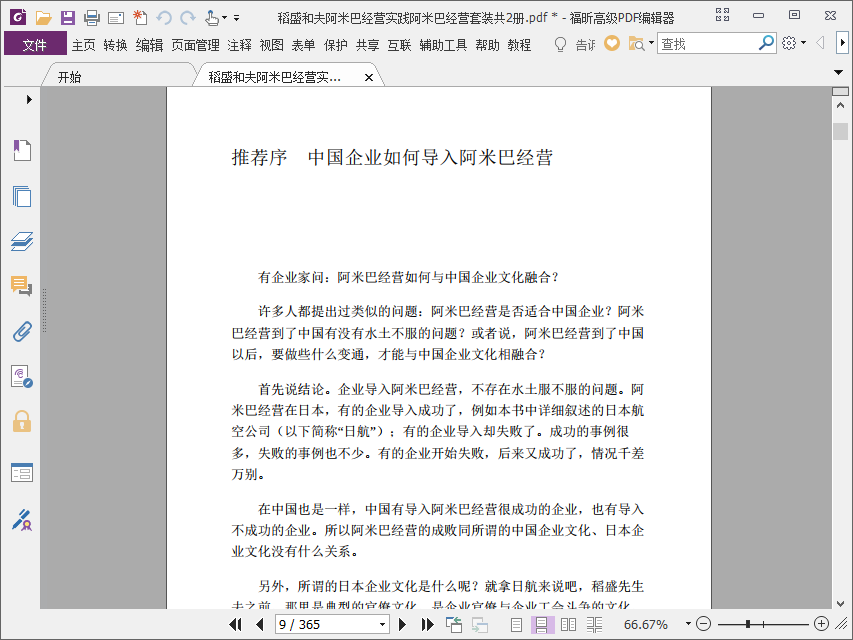Open the Layers panel
The image size is (853, 640).
tap(22, 241)
